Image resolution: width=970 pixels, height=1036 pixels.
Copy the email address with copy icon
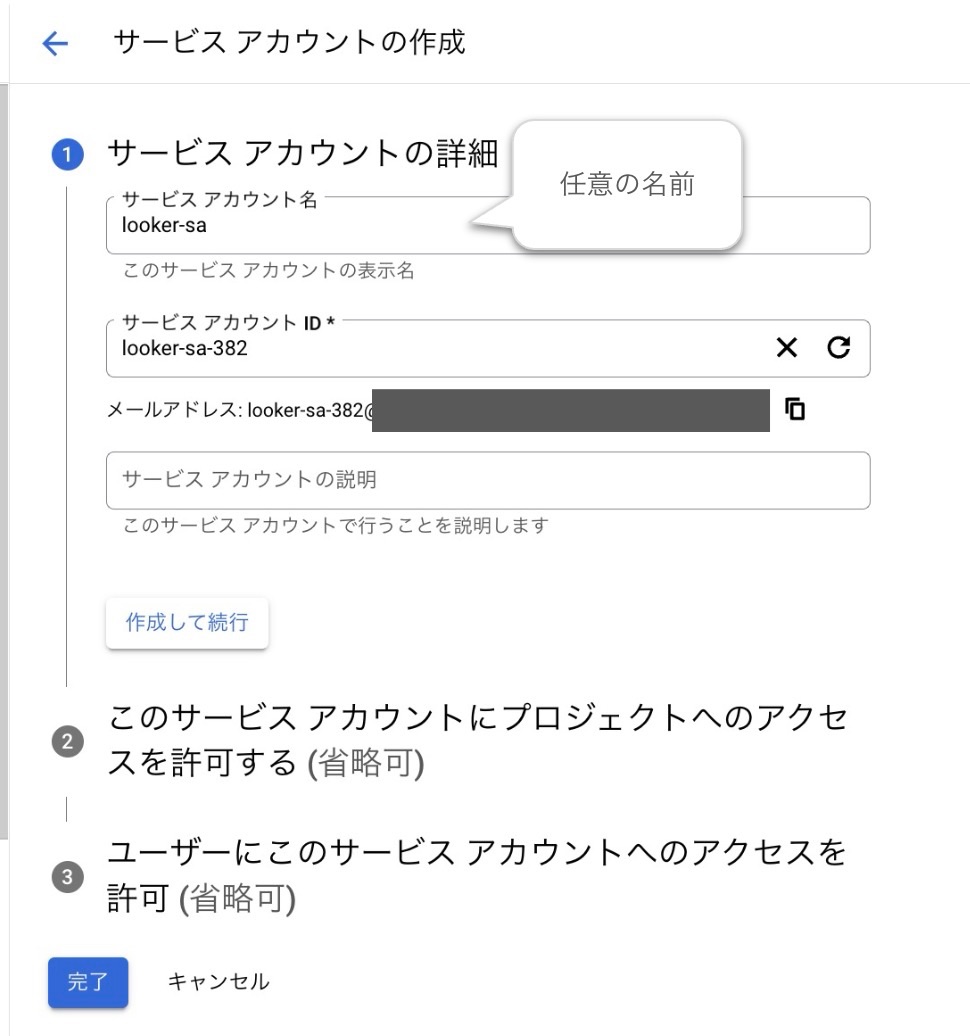795,410
